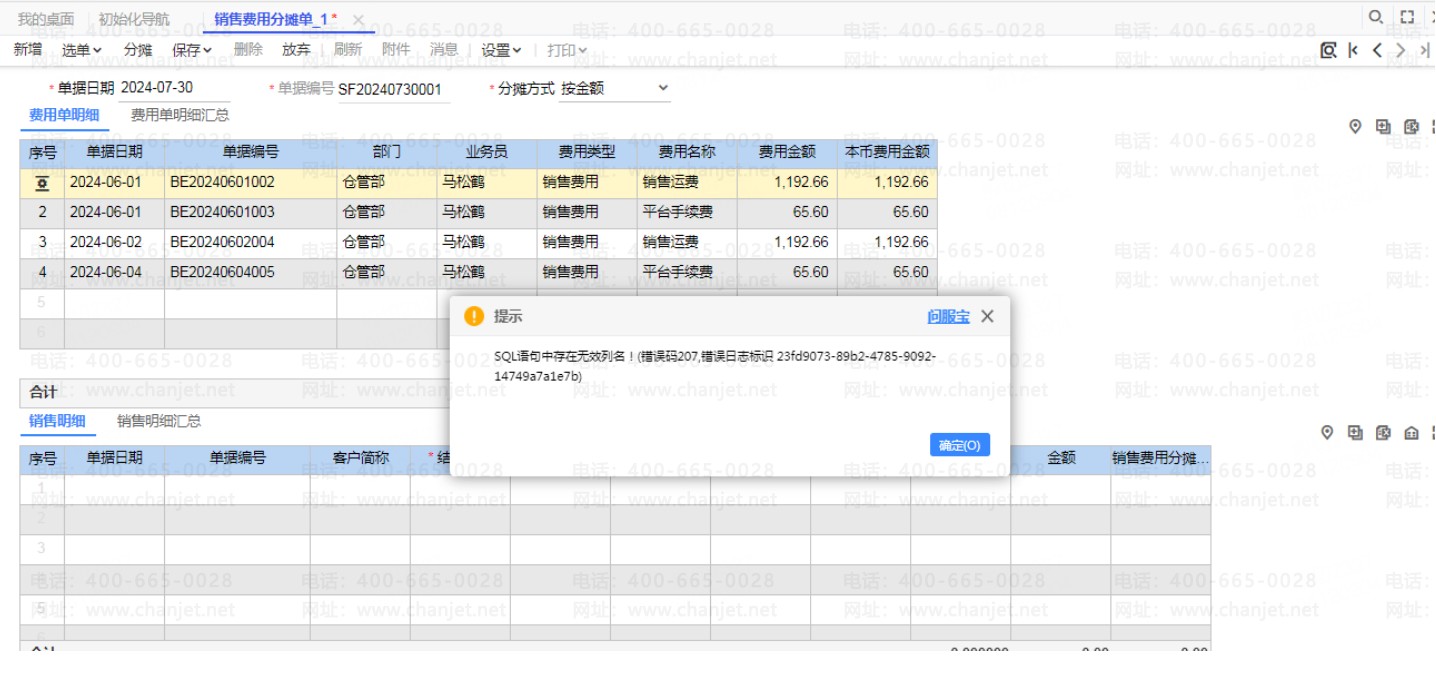Open the 设置 dropdown menu

click(501, 50)
